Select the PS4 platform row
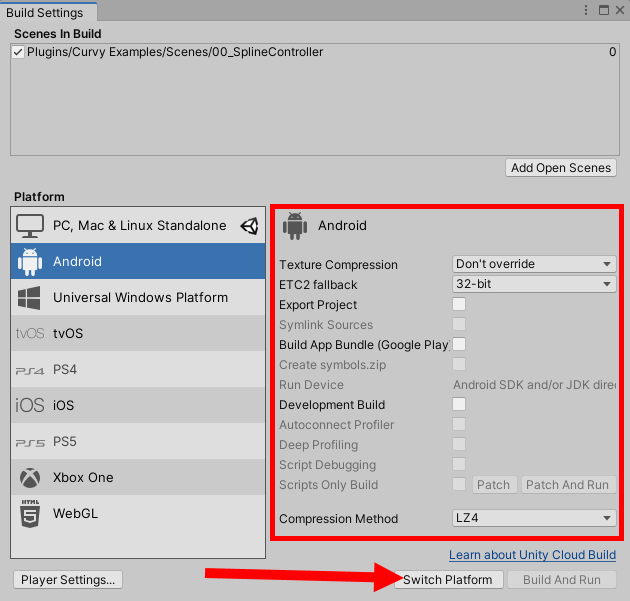The height and width of the screenshot is (601, 630). (138, 369)
